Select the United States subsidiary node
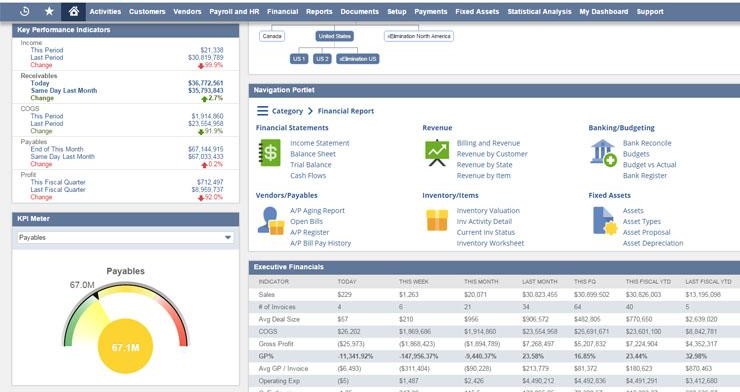Screen dimensions: 740x392 (x=335, y=36)
